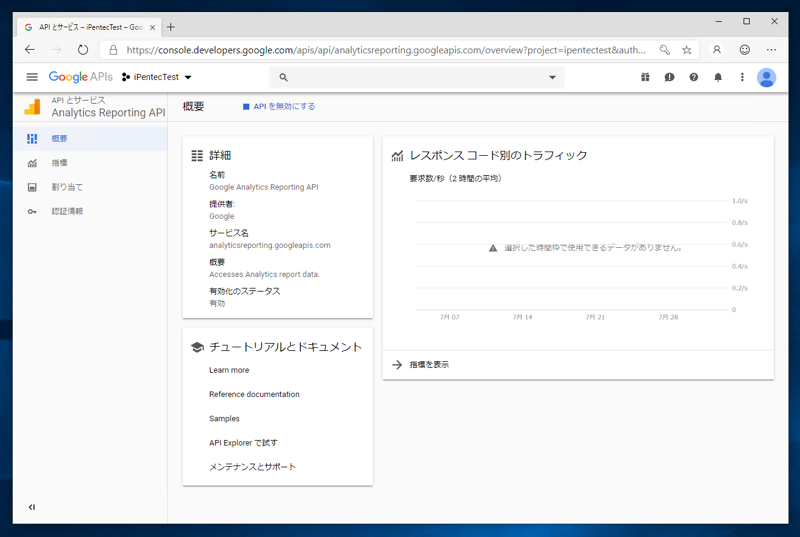Click the site lock security icon

(113, 50)
